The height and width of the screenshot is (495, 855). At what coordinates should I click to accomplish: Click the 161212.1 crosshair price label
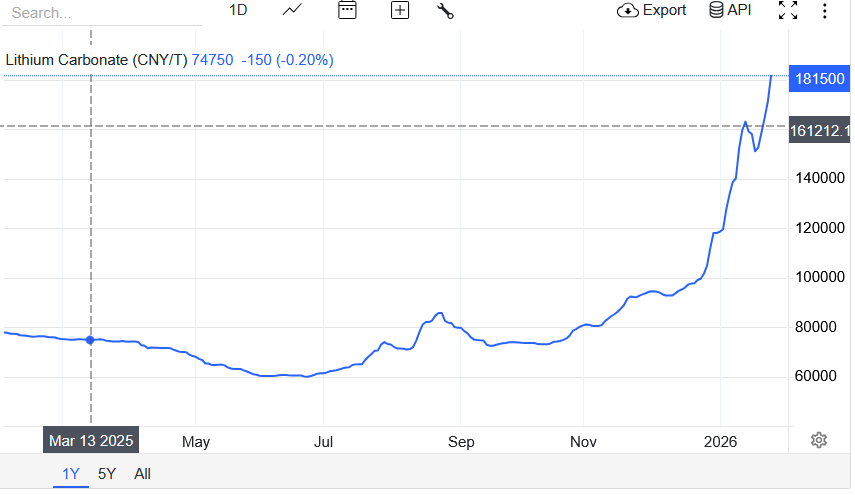820,130
